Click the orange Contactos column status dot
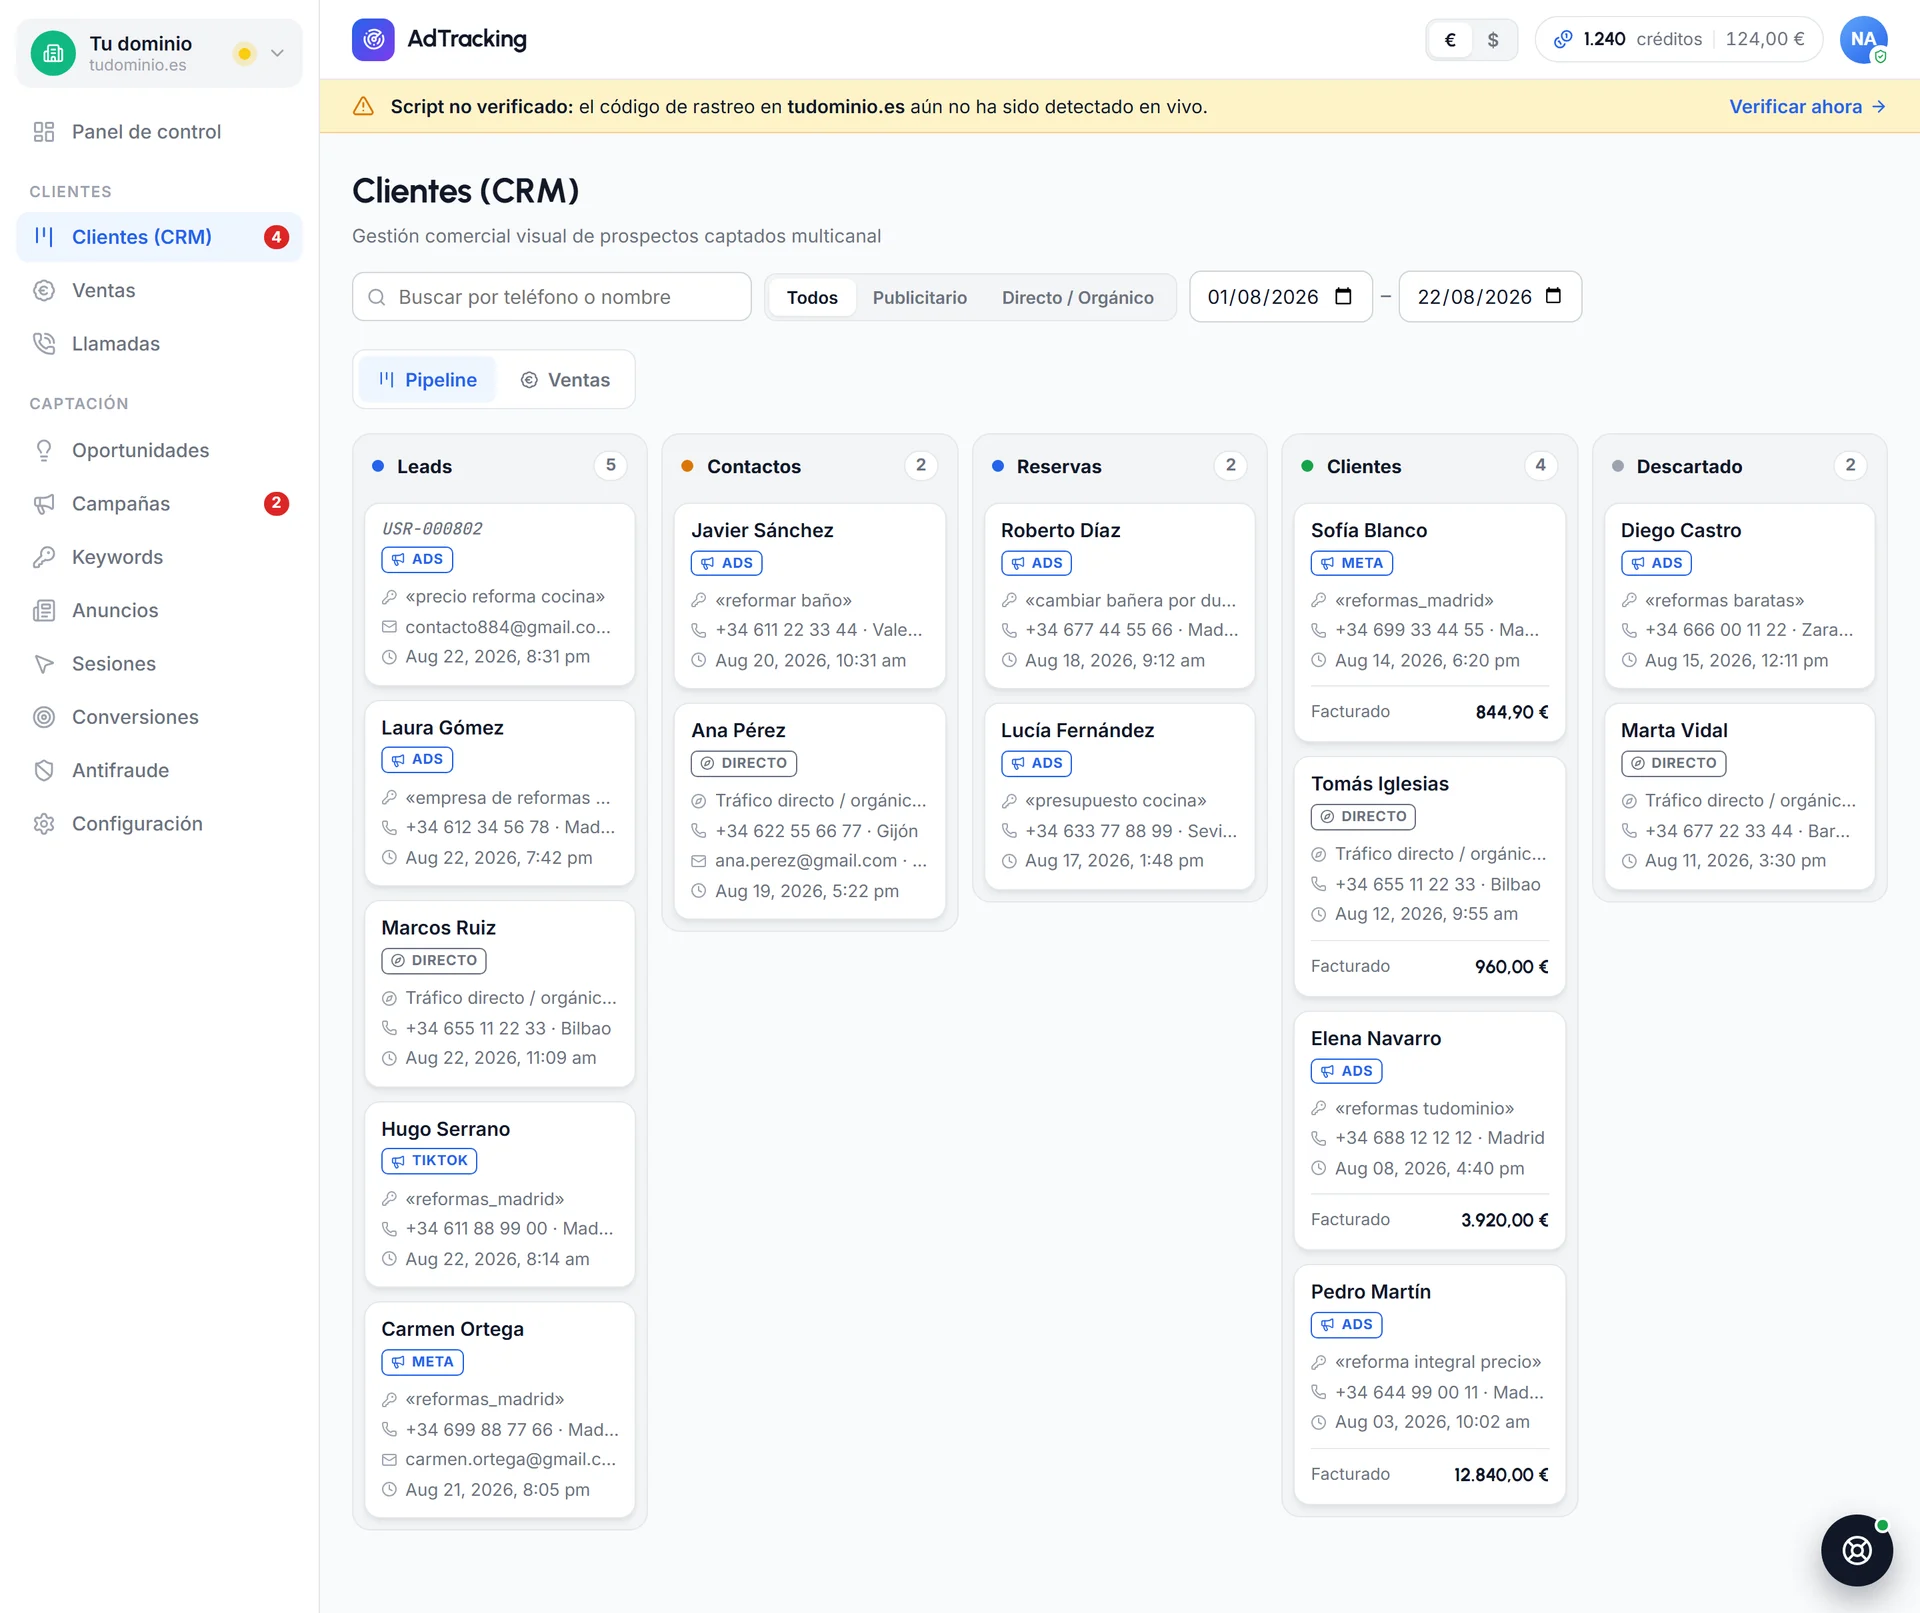The image size is (1920, 1613). pyautogui.click(x=688, y=466)
